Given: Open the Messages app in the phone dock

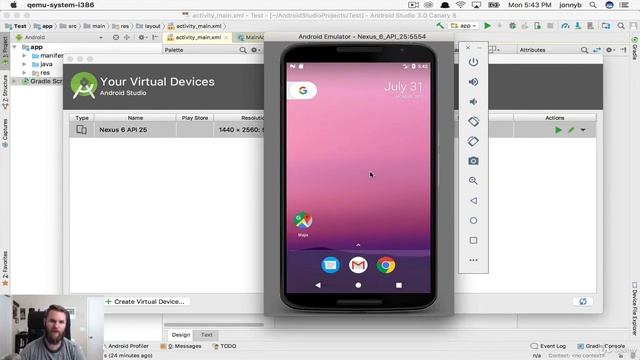Looking at the screenshot, I should click(x=330, y=265).
